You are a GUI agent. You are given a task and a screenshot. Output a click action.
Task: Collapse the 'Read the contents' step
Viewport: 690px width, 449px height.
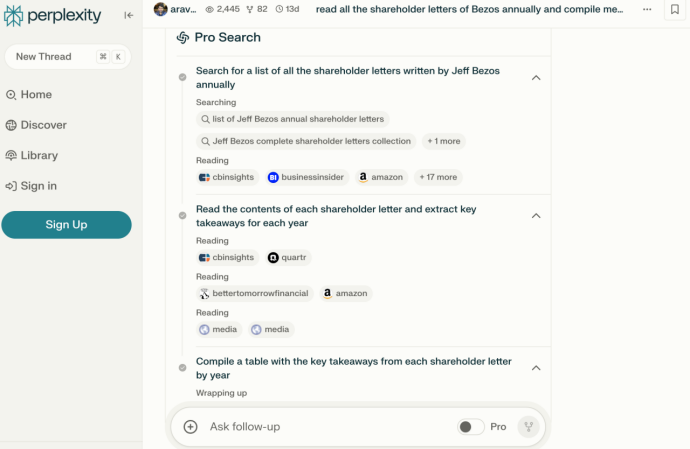536,216
